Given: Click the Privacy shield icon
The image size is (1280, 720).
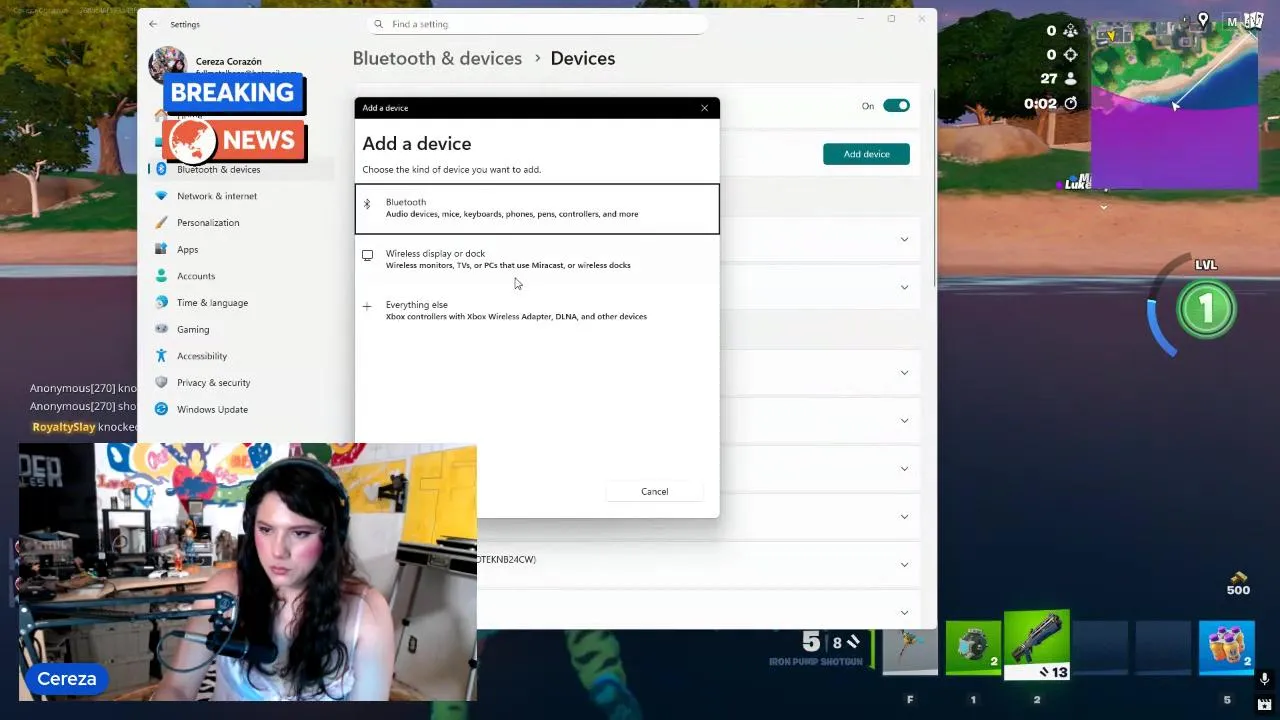Looking at the screenshot, I should pyautogui.click(x=161, y=382).
